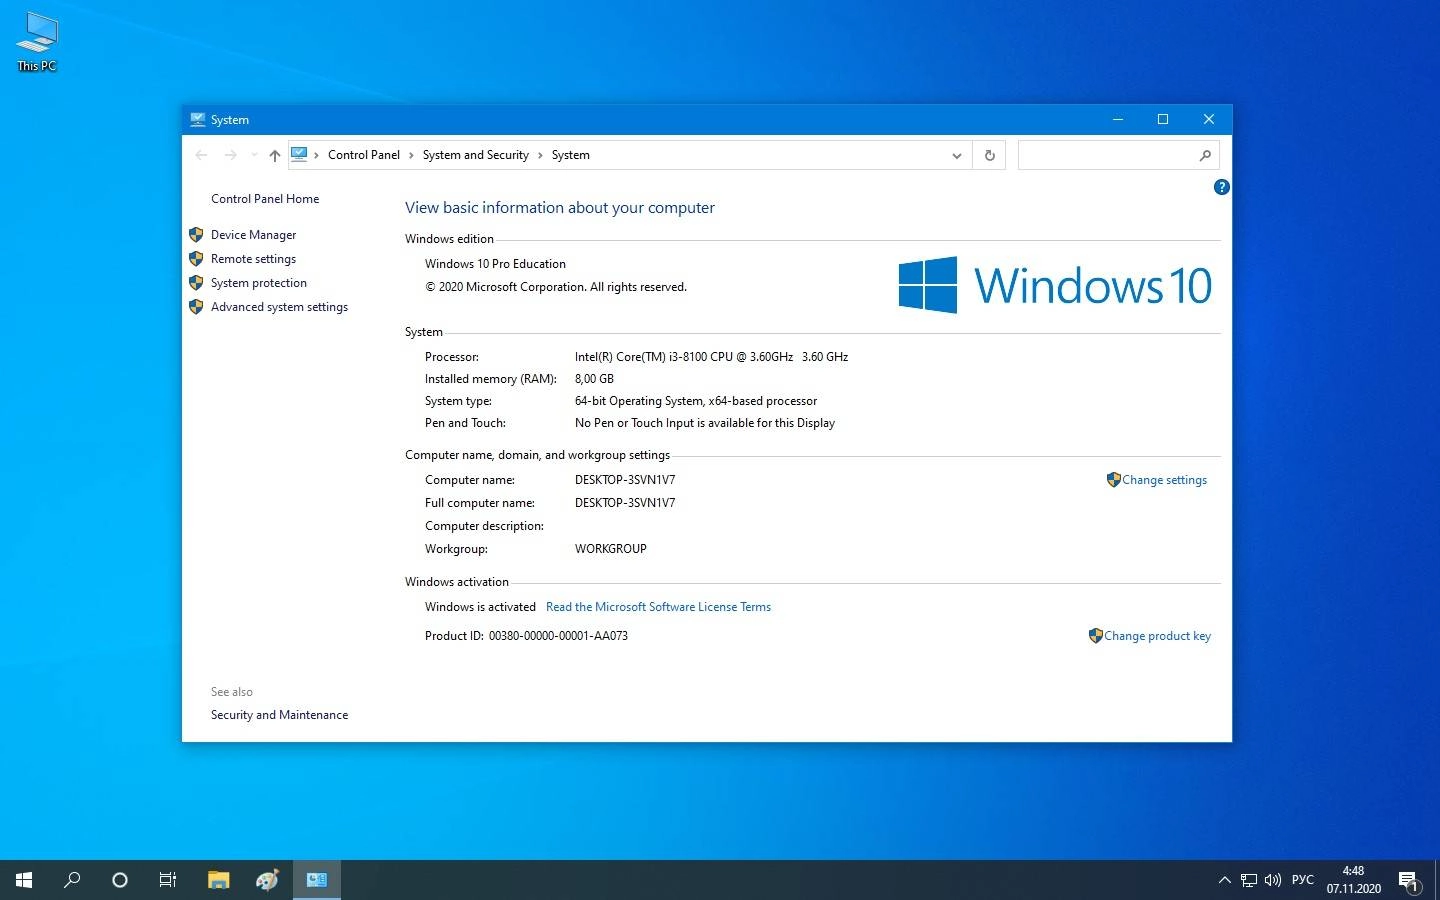Read the Microsoft Software License Terms
The height and width of the screenshot is (900, 1440).
pyautogui.click(x=658, y=607)
